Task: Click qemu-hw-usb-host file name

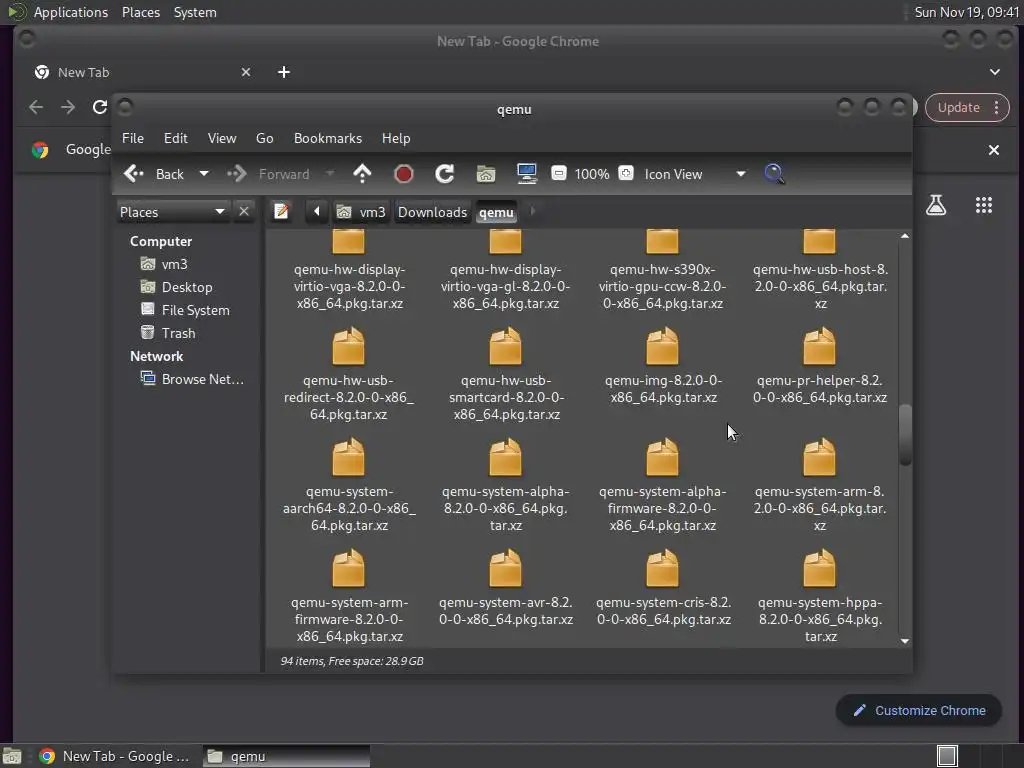Action: pos(820,287)
